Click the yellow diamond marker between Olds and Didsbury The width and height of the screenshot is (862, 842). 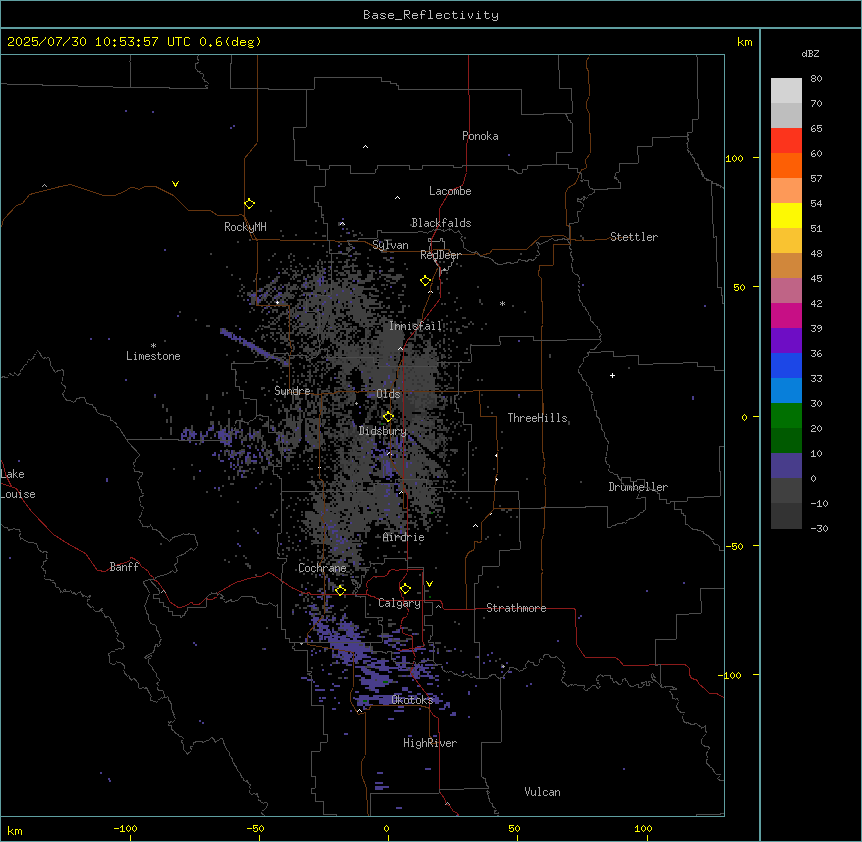(388, 417)
